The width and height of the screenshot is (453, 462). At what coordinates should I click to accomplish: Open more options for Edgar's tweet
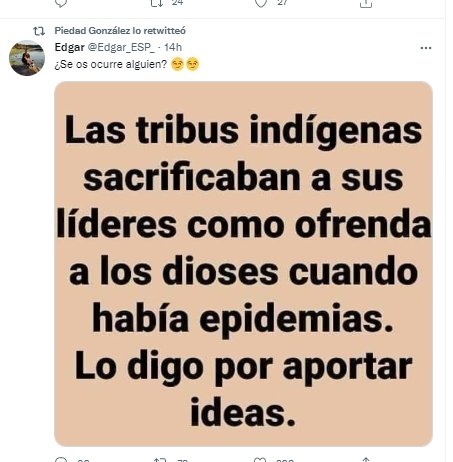click(426, 48)
